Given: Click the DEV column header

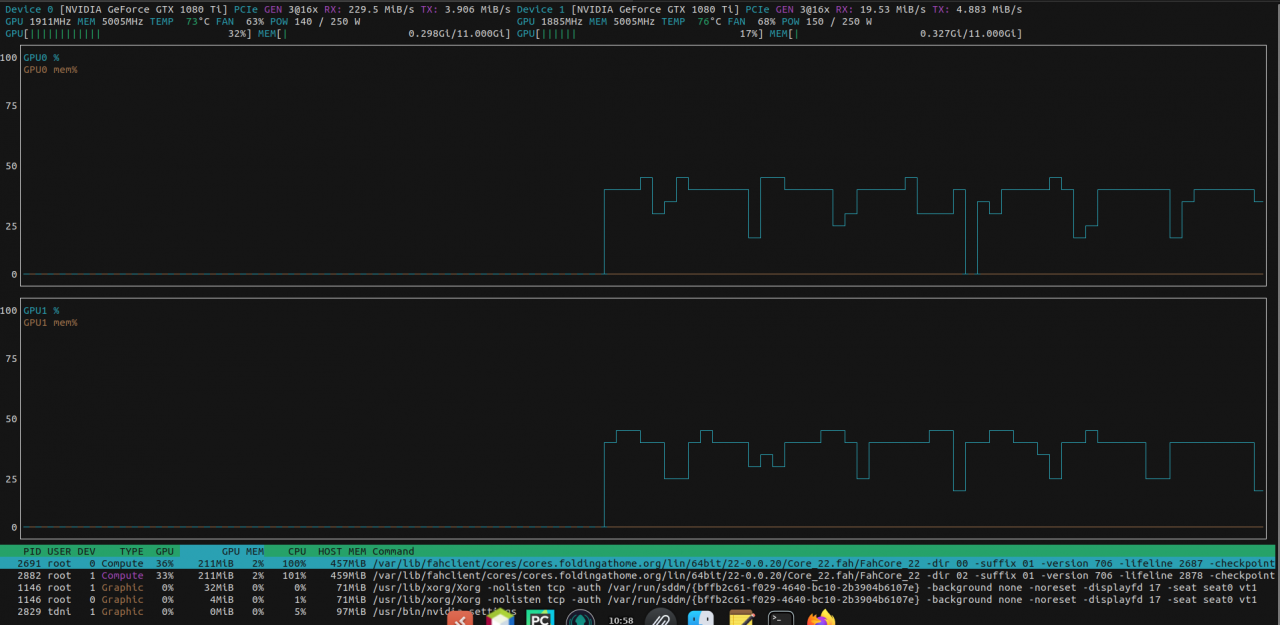Looking at the screenshot, I should click(x=87, y=551).
